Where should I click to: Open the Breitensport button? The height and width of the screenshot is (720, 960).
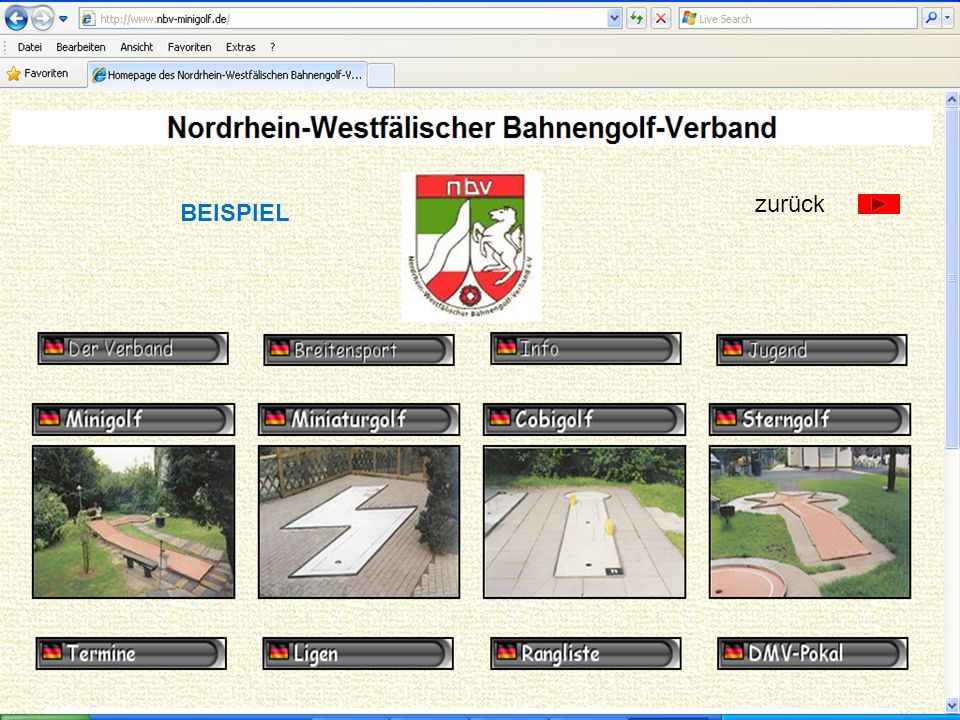click(359, 350)
